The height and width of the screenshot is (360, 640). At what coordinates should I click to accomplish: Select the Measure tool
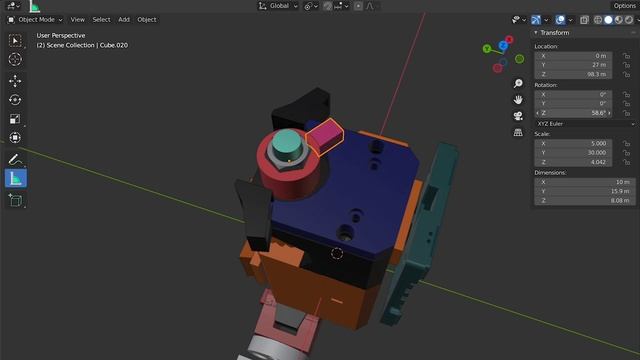(x=16, y=179)
